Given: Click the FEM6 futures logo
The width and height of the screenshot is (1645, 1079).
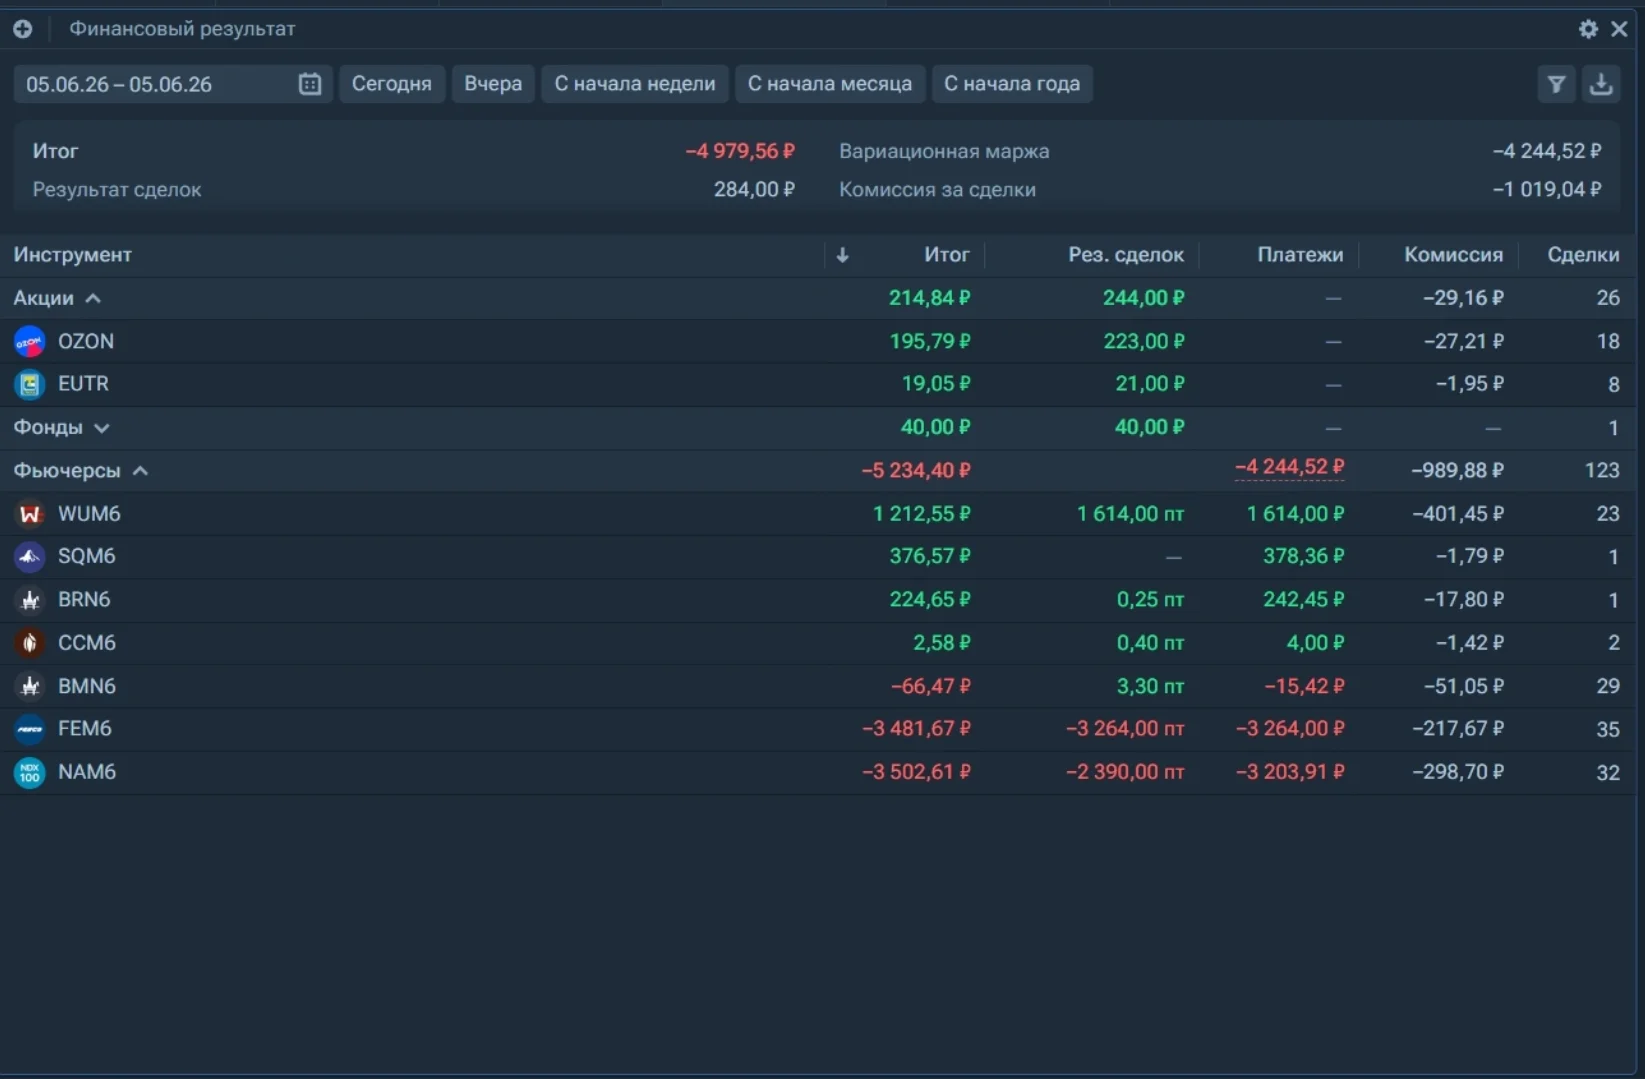Looking at the screenshot, I should coord(30,729).
